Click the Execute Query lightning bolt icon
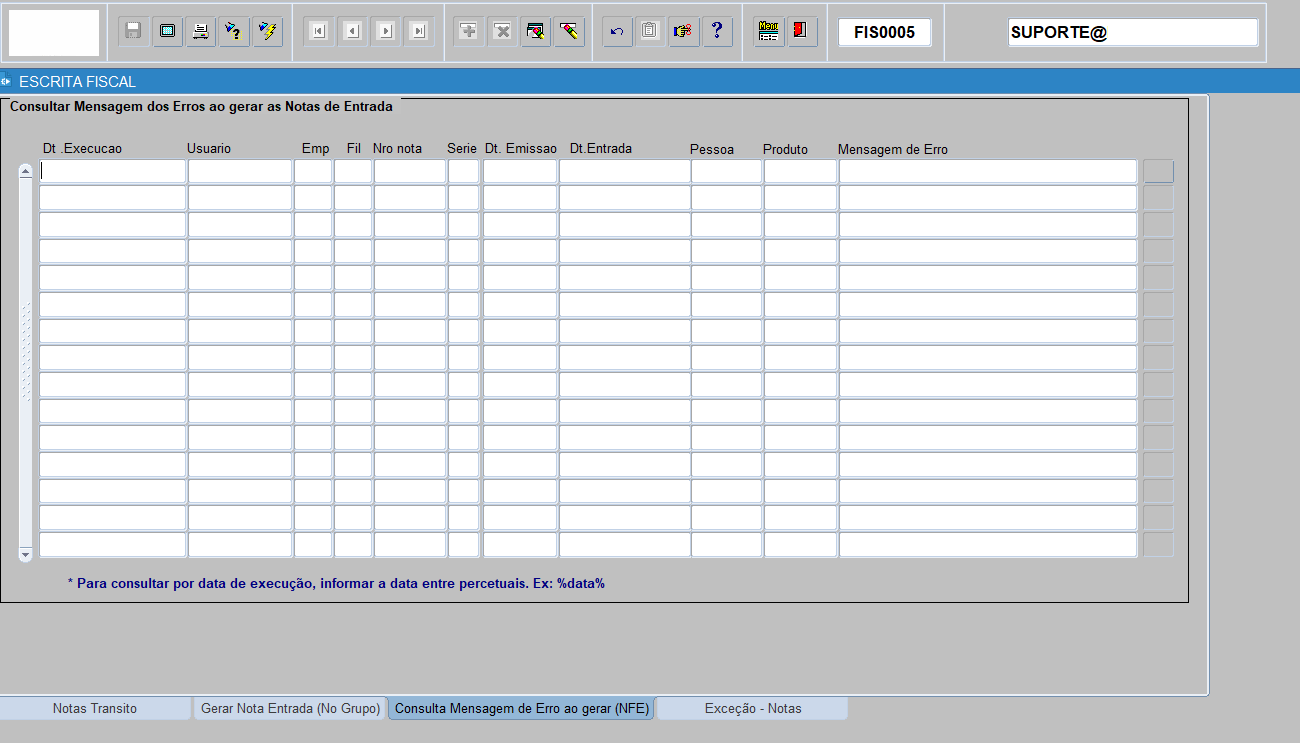The height and width of the screenshot is (743, 1300). [268, 31]
